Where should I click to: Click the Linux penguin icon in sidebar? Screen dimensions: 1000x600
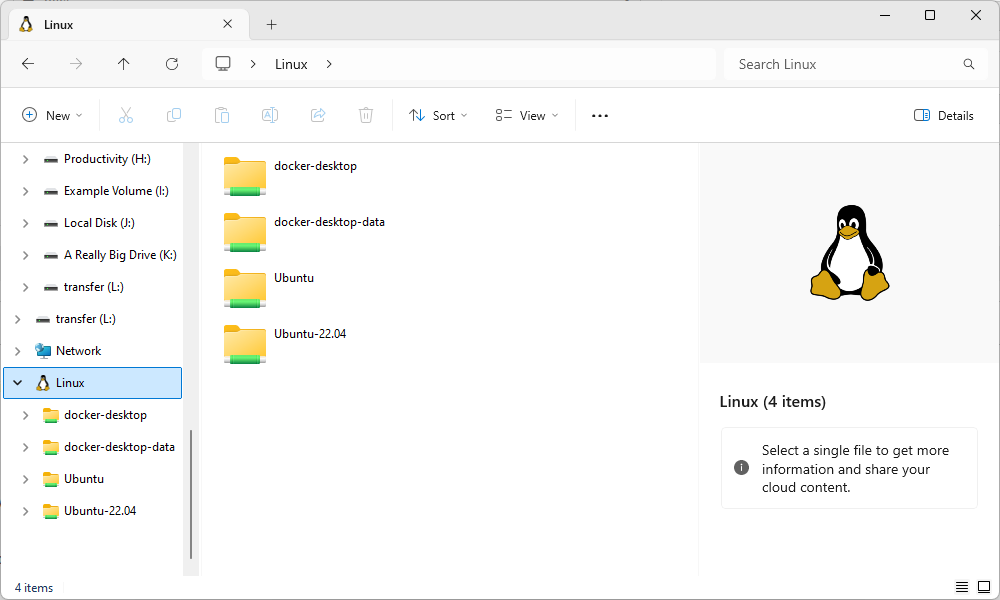43,383
